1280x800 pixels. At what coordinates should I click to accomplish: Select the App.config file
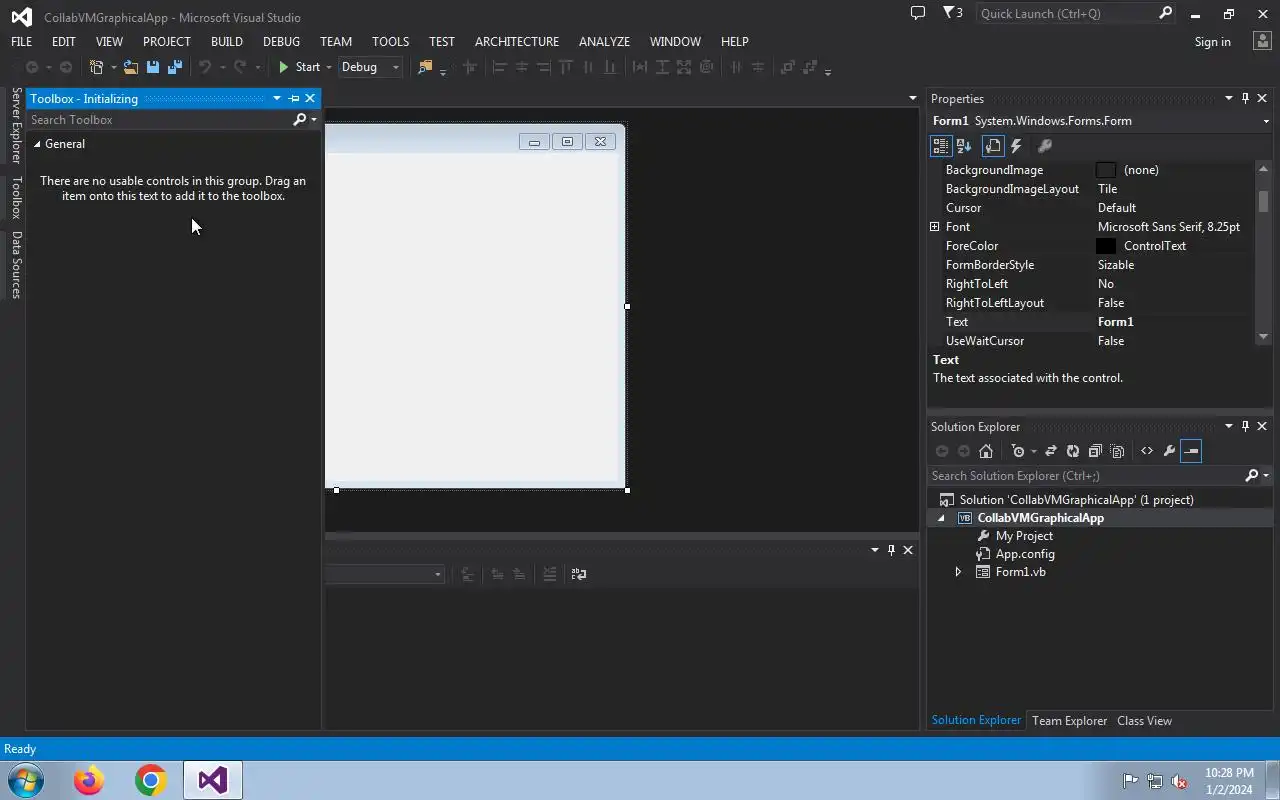point(1025,554)
